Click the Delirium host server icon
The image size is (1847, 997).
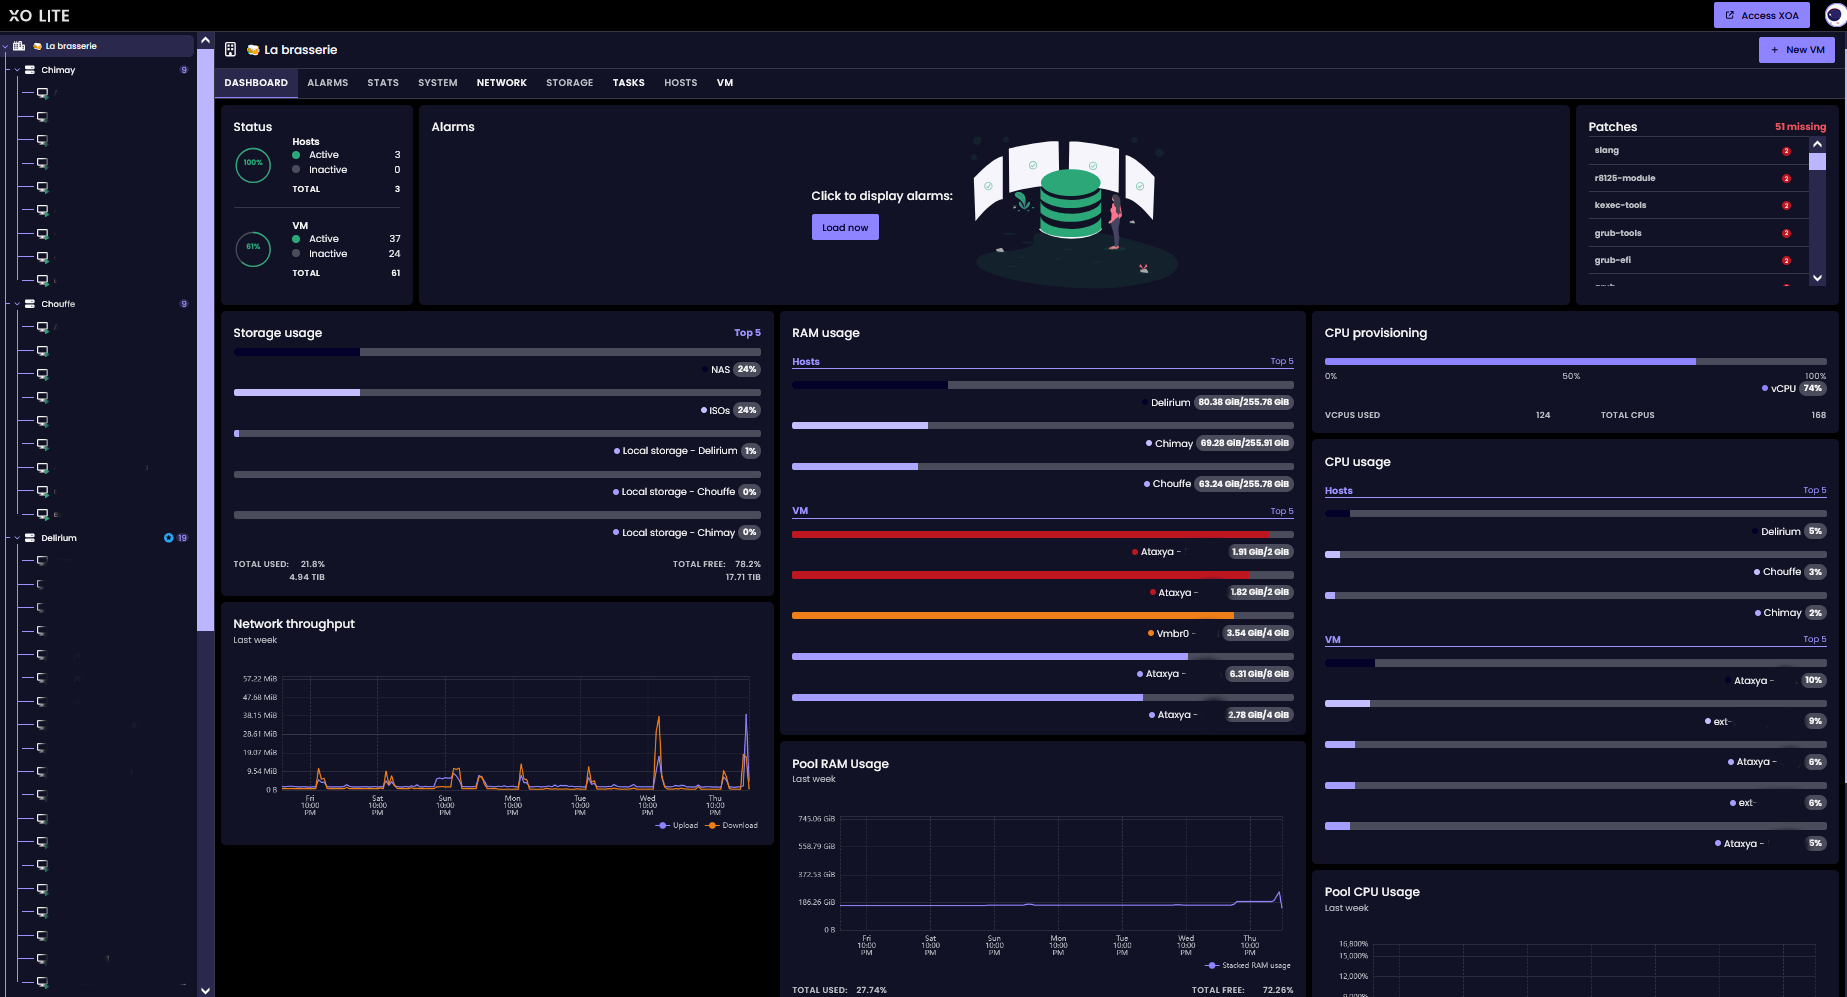click(x=30, y=538)
